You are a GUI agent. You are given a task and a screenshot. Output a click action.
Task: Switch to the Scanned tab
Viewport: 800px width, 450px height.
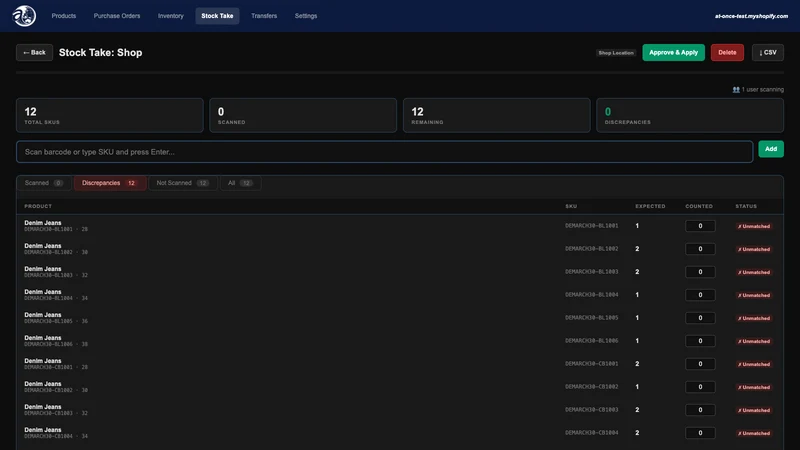(x=44, y=183)
